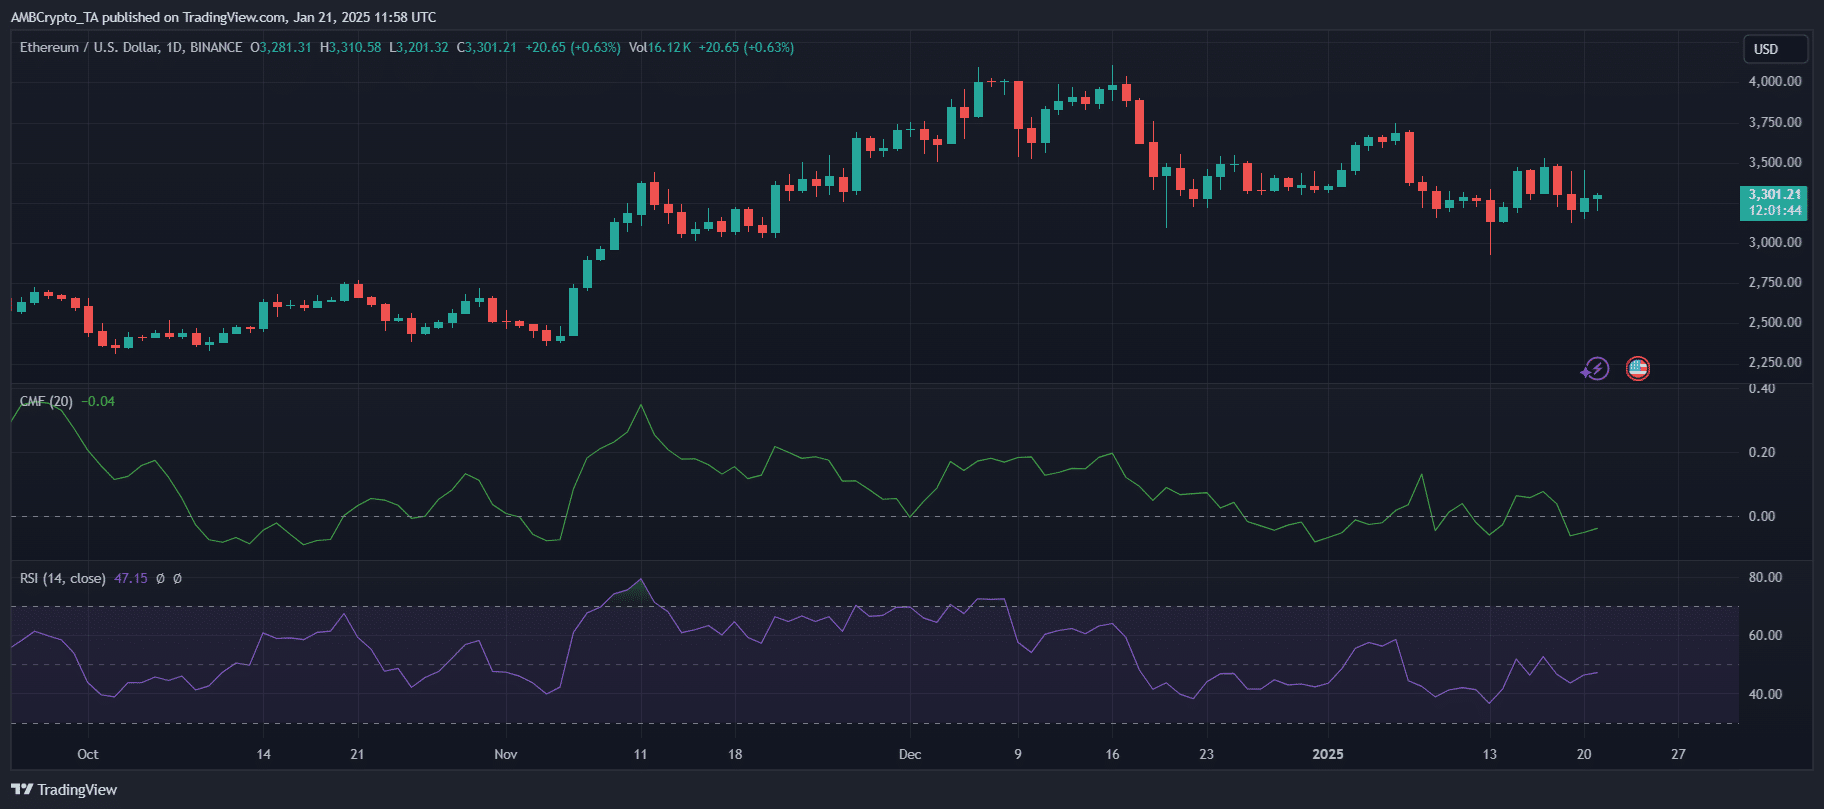Image resolution: width=1824 pixels, height=809 pixels.
Task: Click the 4,000.00 price axis label
Action: tap(1775, 81)
